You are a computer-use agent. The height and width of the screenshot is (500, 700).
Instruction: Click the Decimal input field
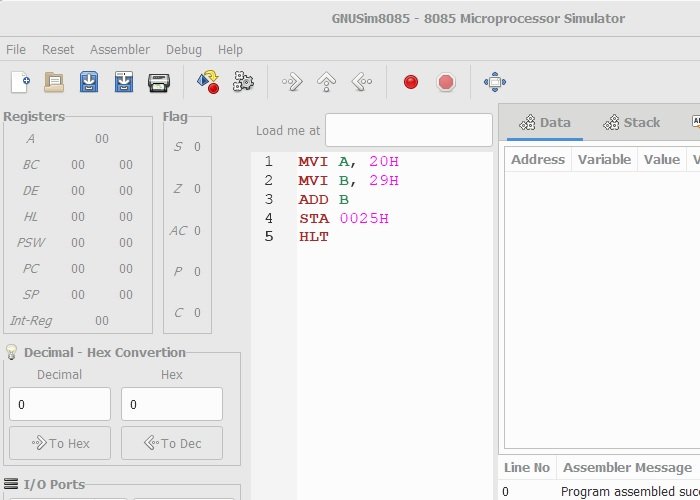click(x=60, y=404)
